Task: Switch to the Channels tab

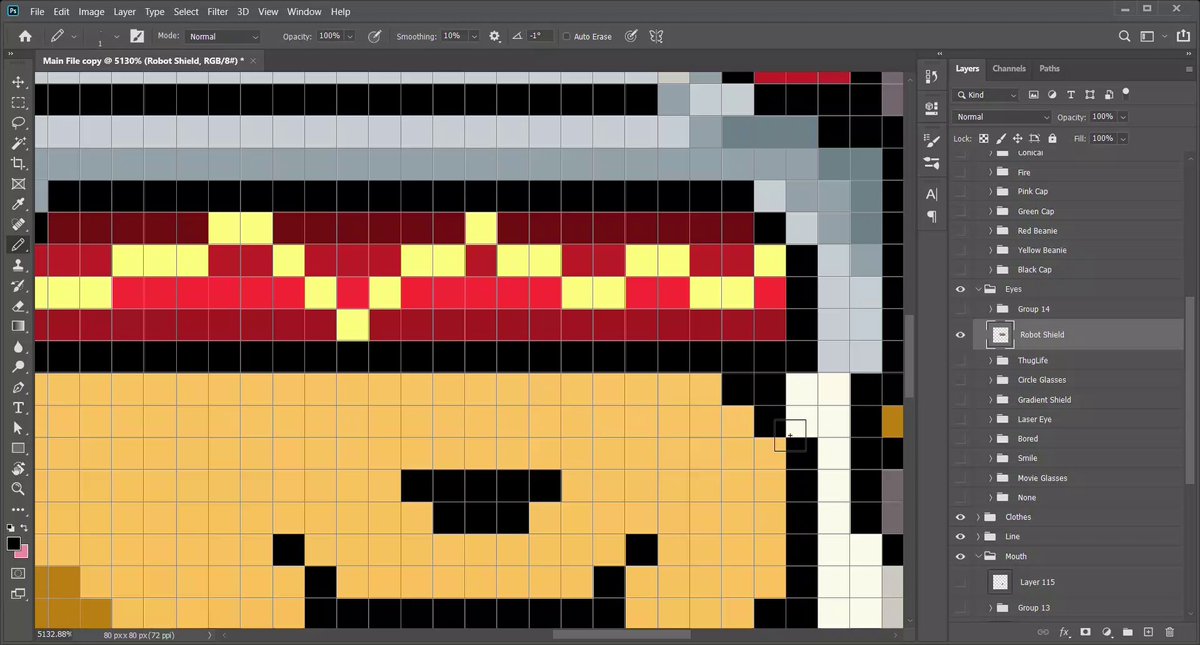Action: (x=1009, y=69)
